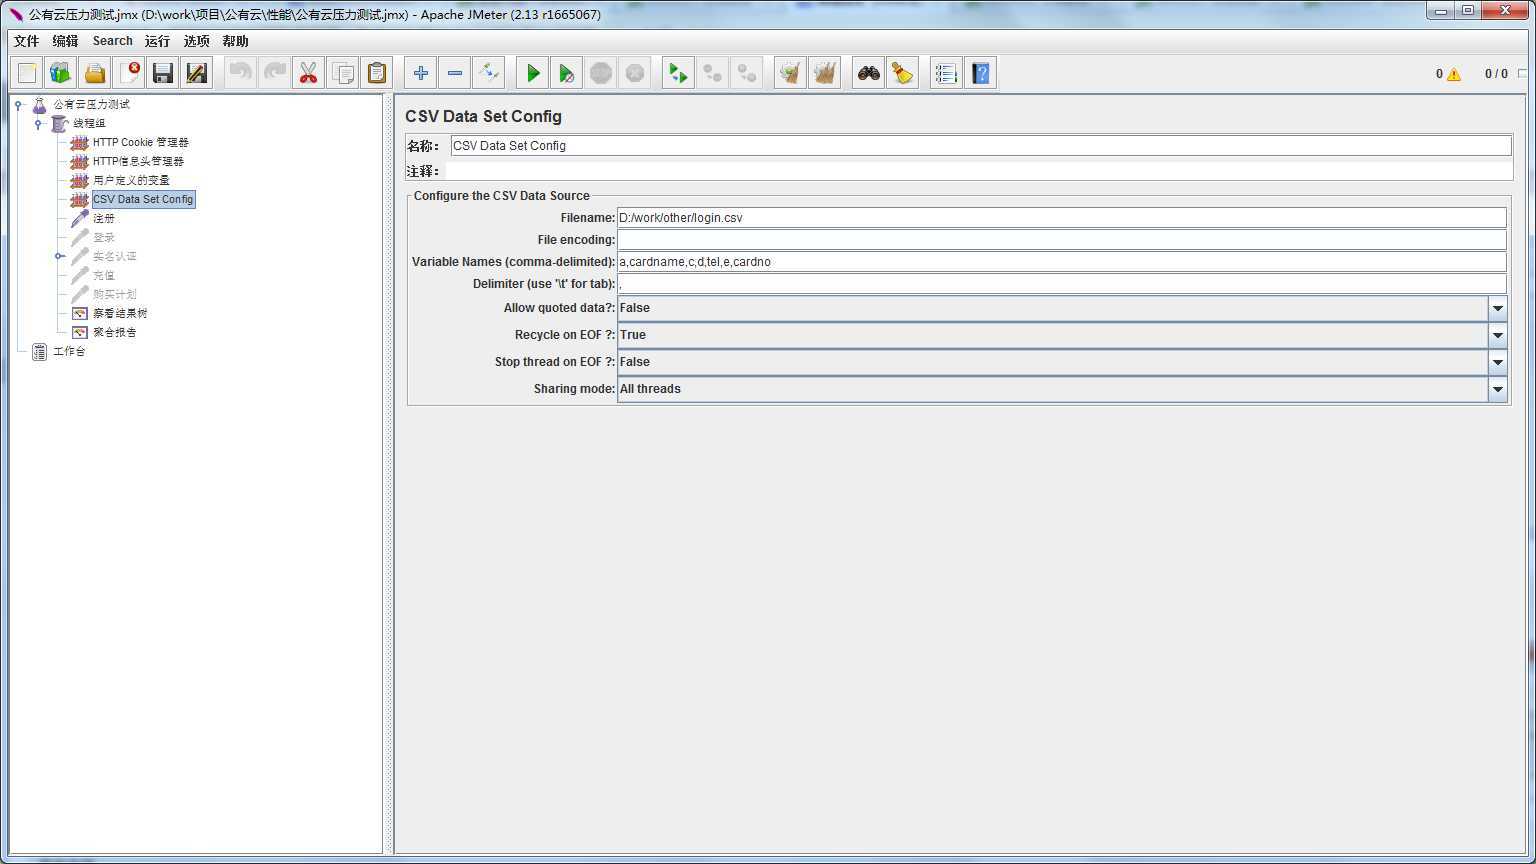Open the 编辑 menu
The height and width of the screenshot is (864, 1536).
click(65, 41)
